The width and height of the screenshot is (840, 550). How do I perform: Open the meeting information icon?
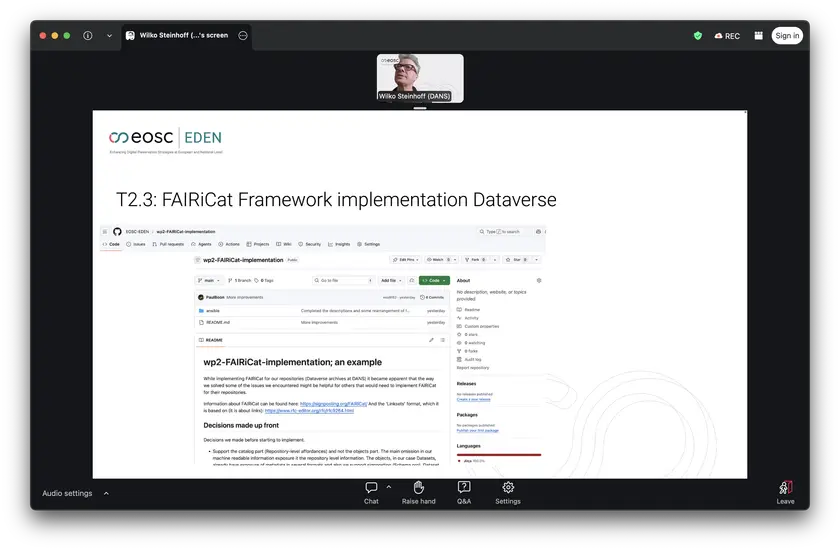tap(87, 35)
